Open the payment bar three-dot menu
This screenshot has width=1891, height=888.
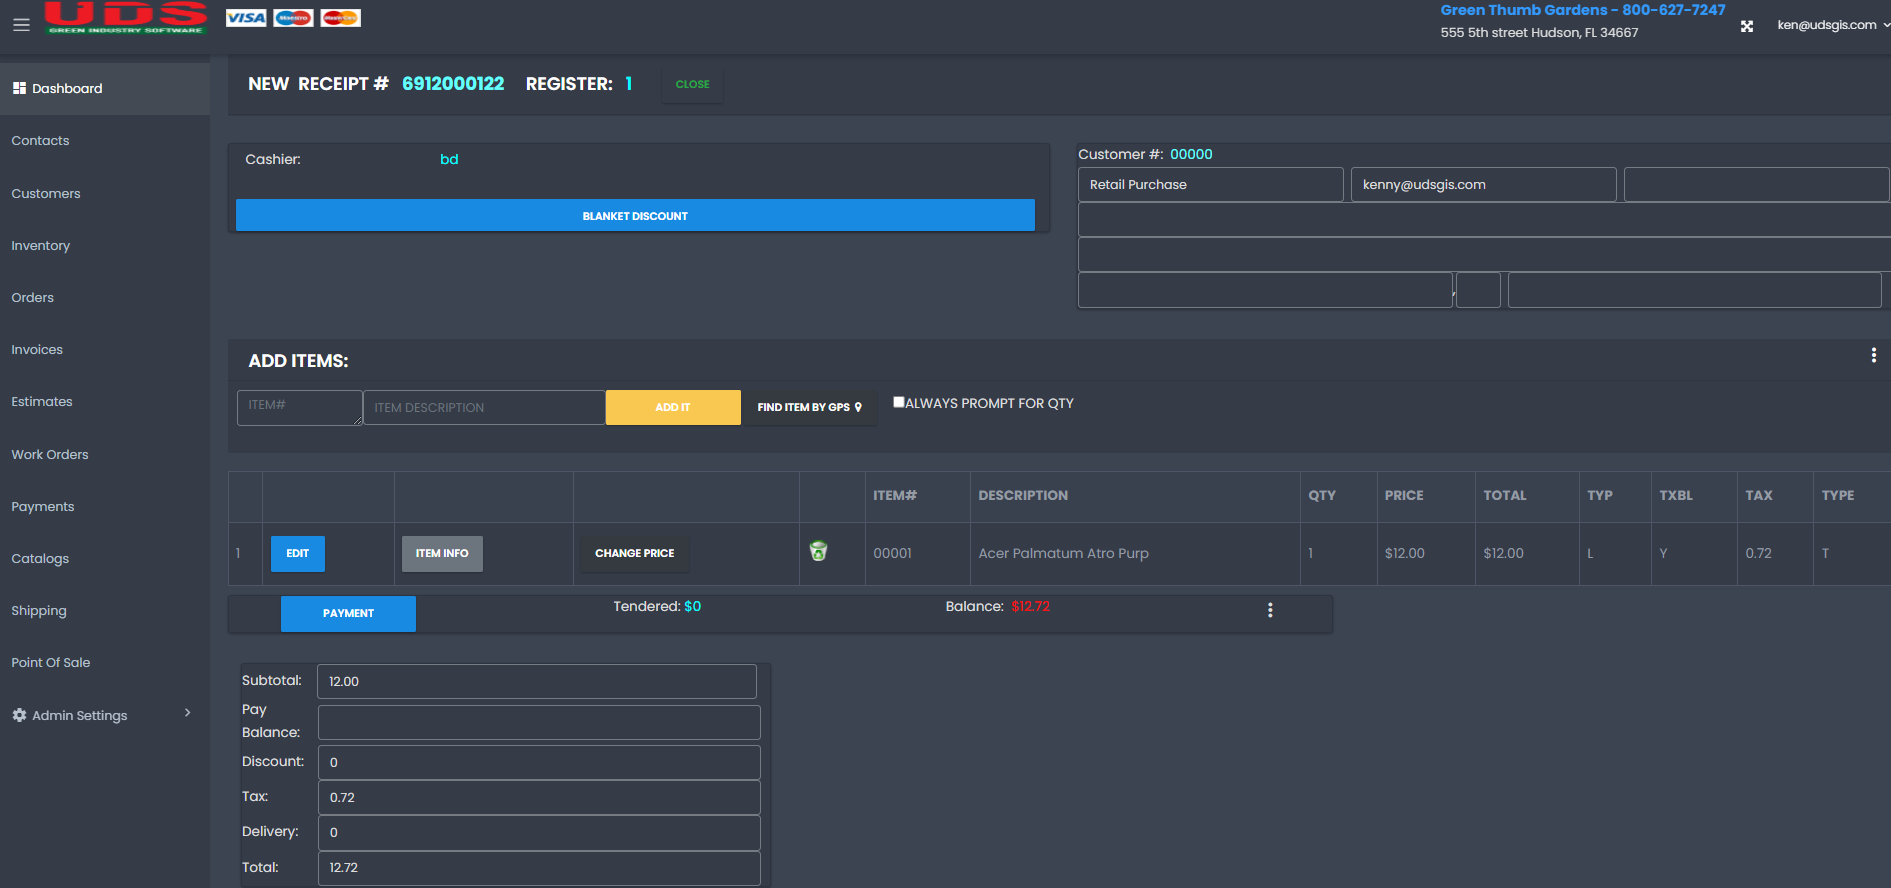[x=1270, y=610]
